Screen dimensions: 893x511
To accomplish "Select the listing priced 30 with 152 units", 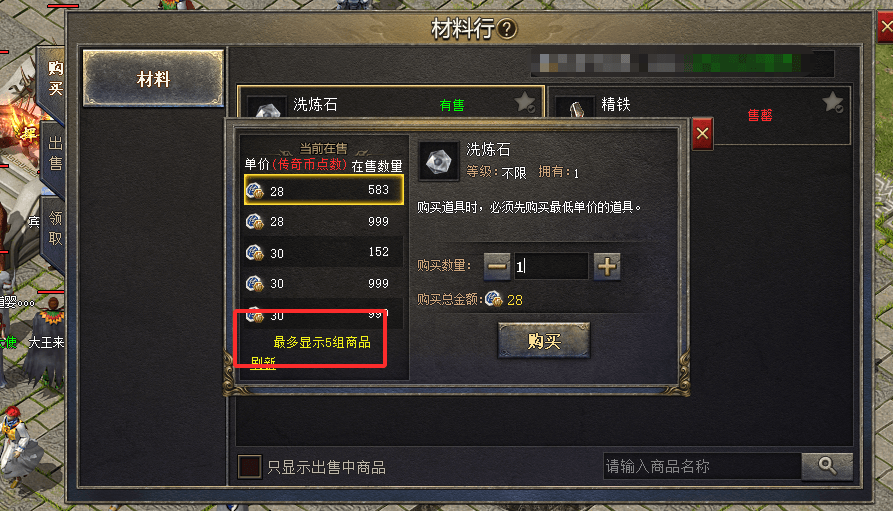I will click(323, 252).
